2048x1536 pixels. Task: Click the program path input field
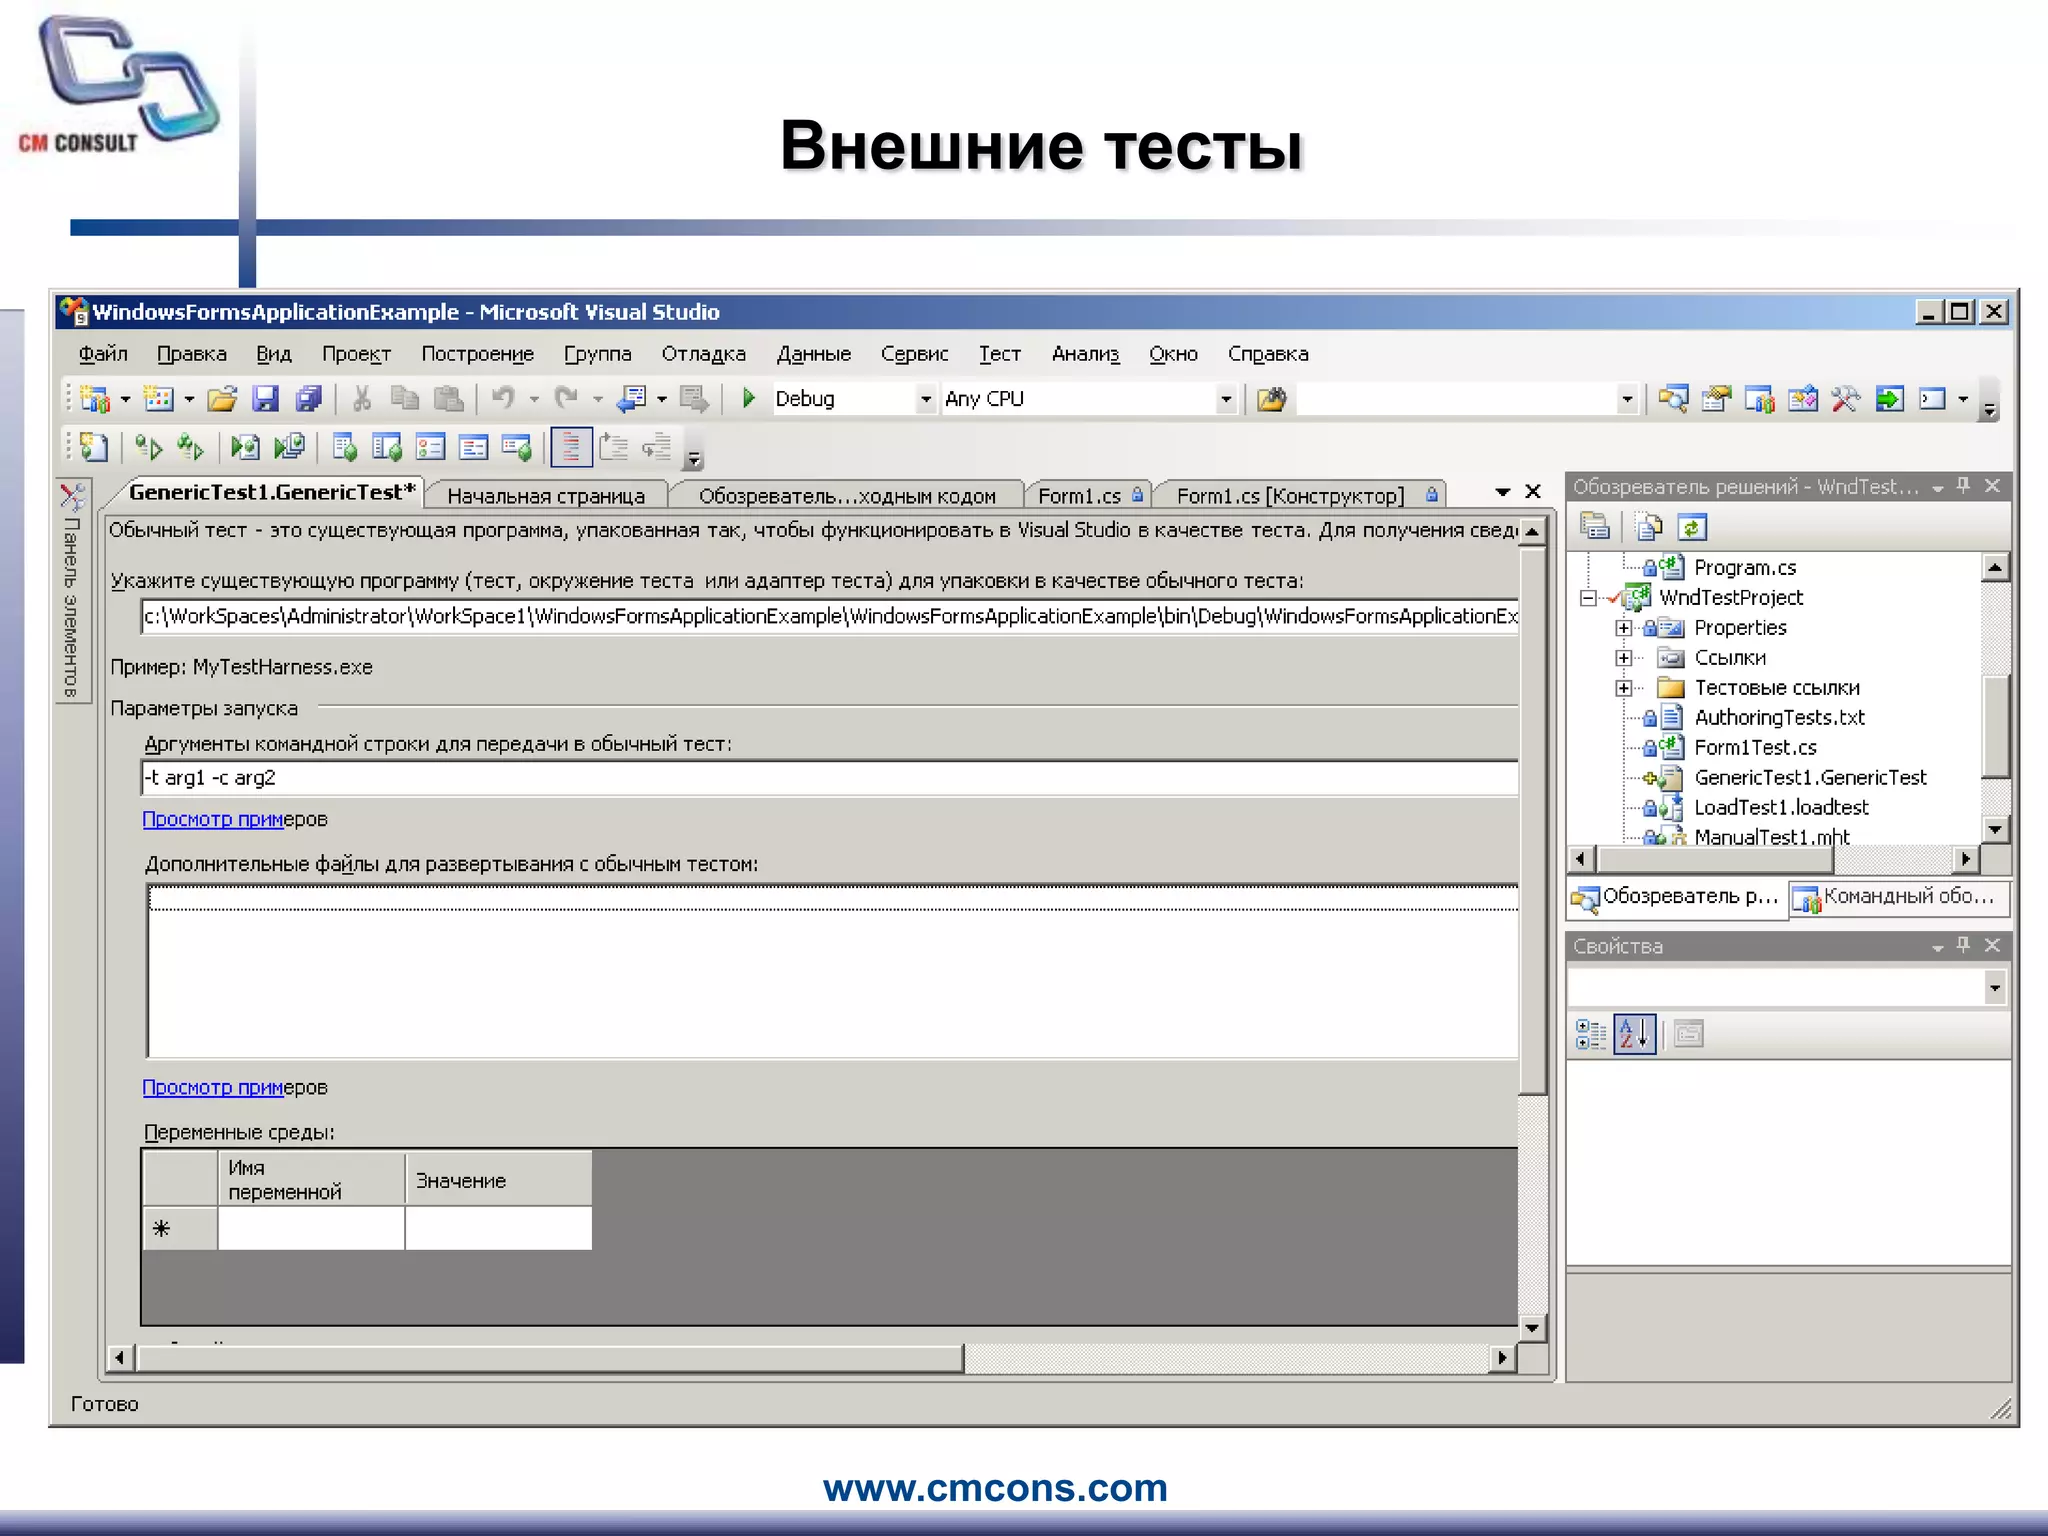tap(830, 616)
